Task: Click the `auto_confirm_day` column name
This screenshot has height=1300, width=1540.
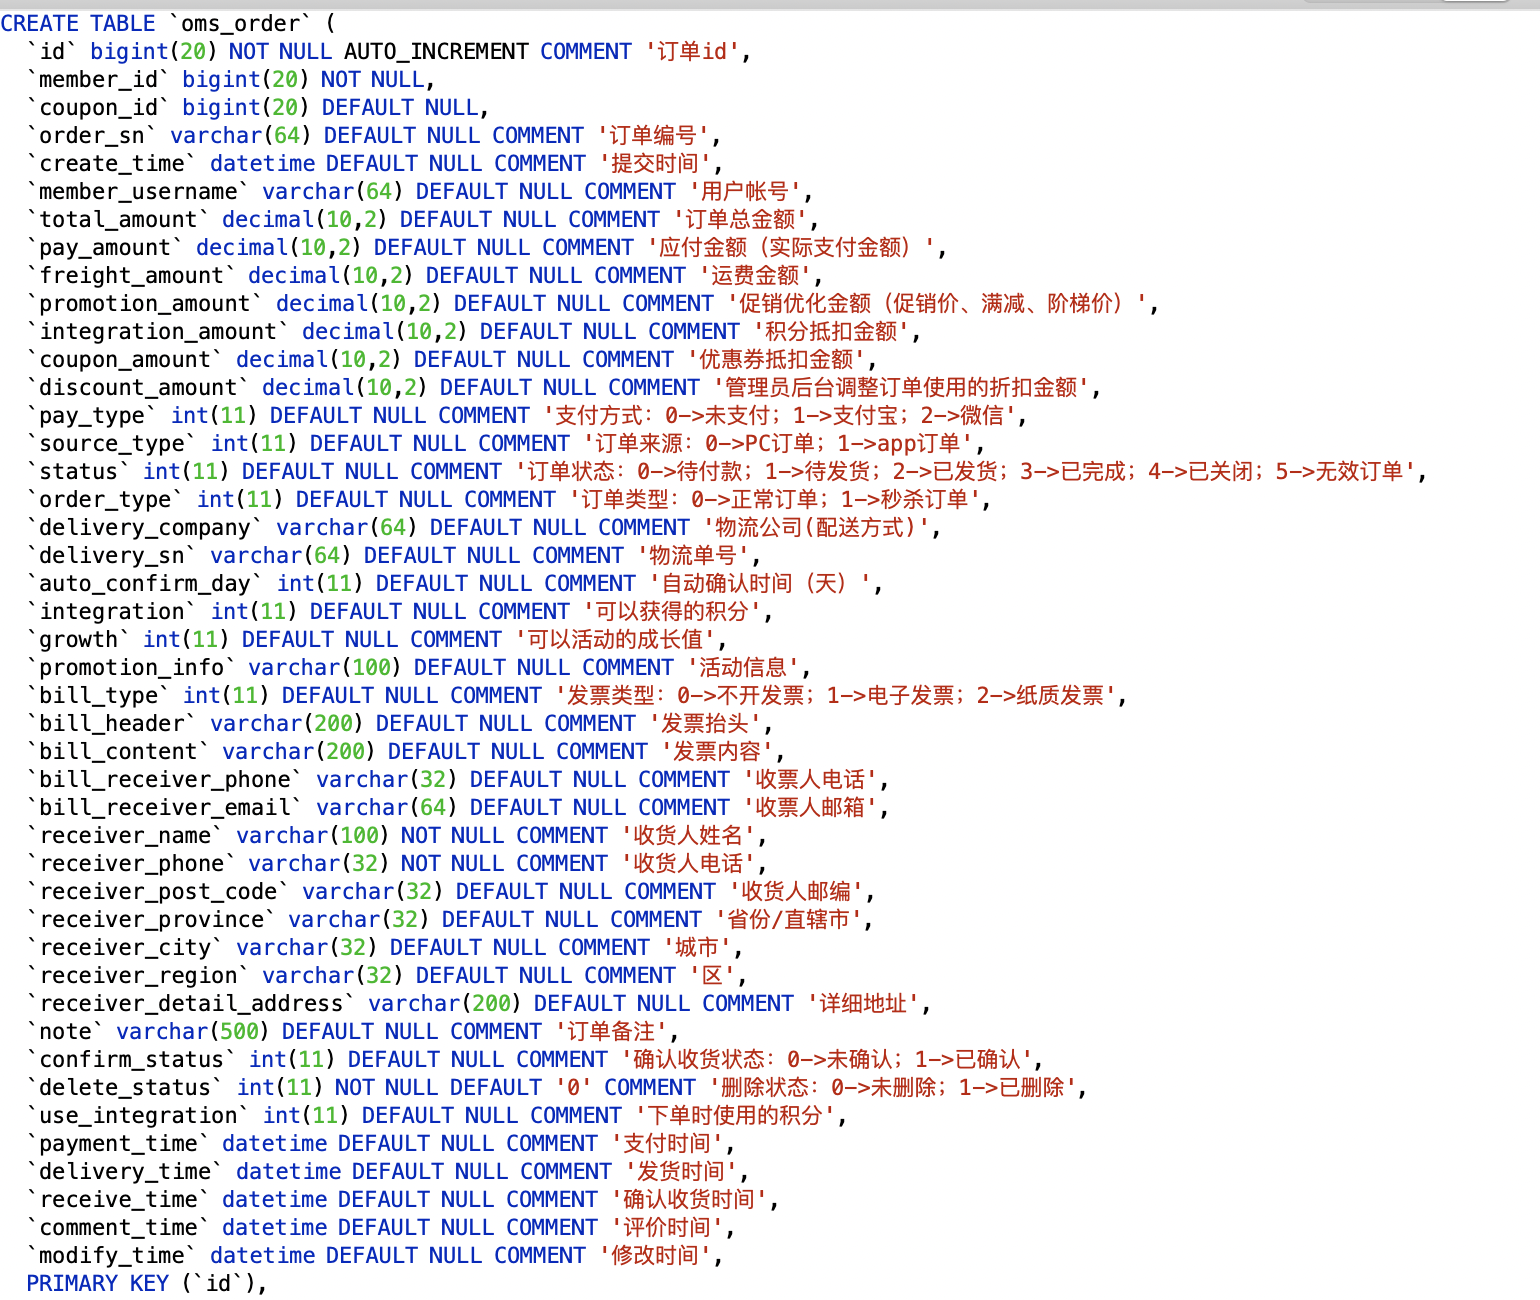Action: (x=145, y=583)
